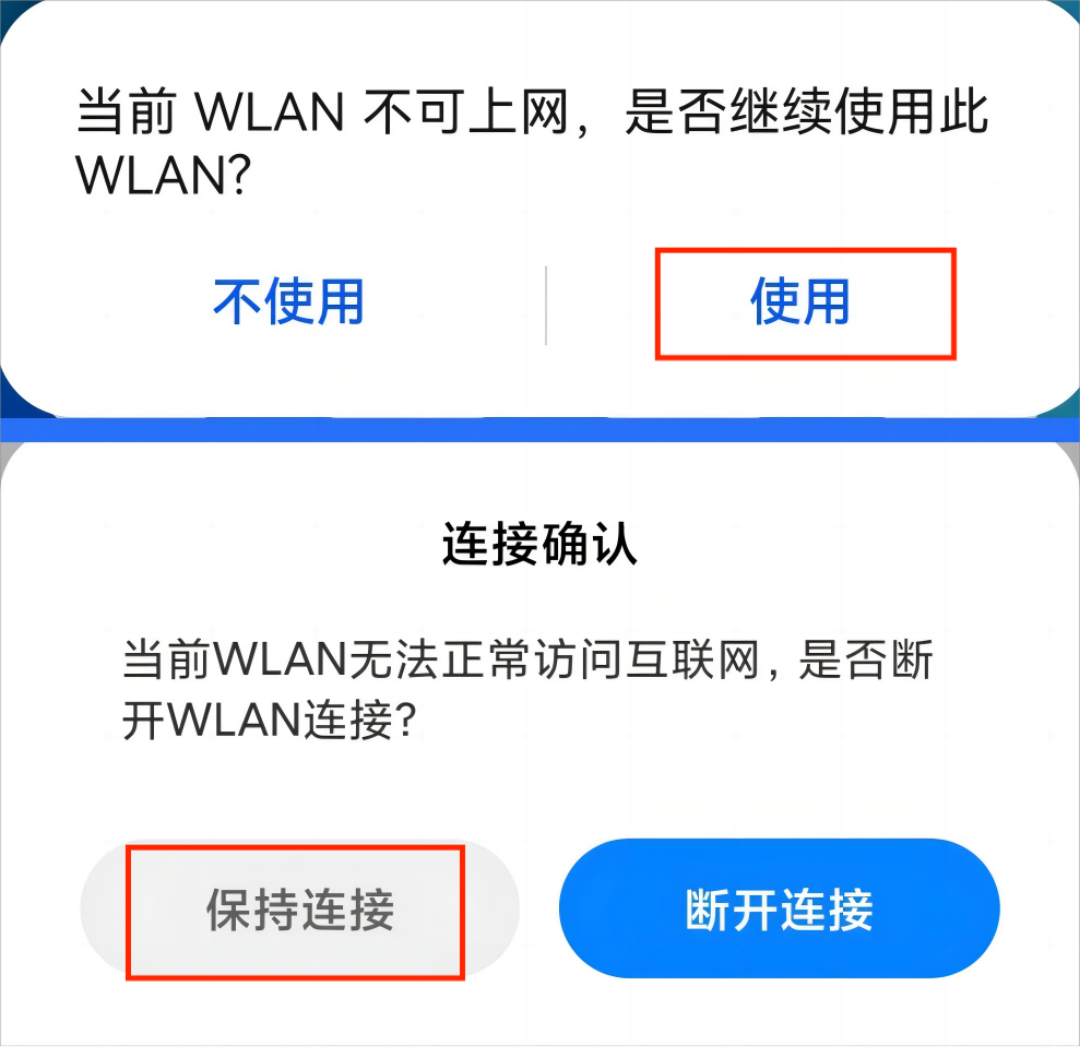Click vertical divider between 不使用 and 使用
Screen dimensions: 1080x1058
pos(546,305)
